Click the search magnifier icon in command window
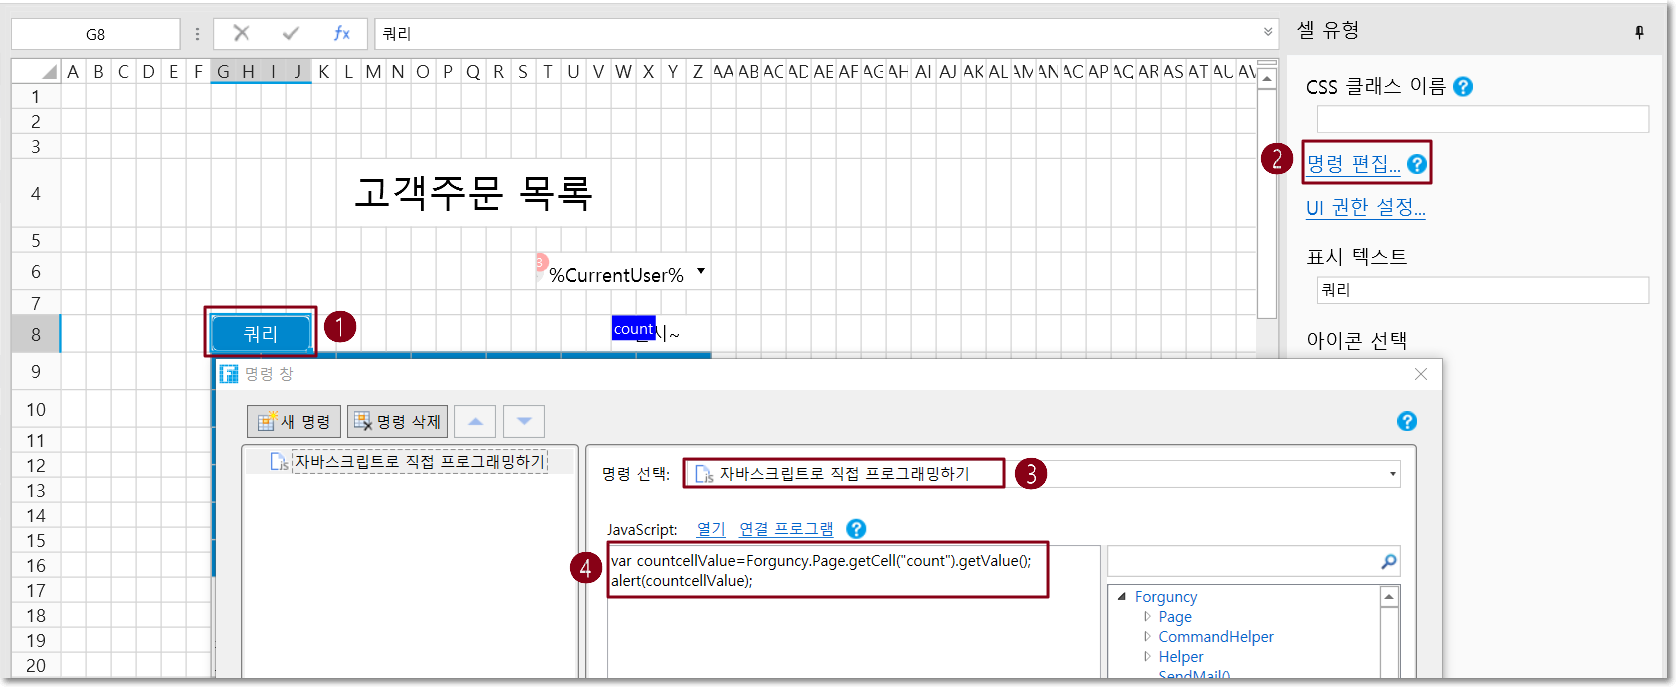This screenshot has width=1676, height=687. click(1388, 562)
